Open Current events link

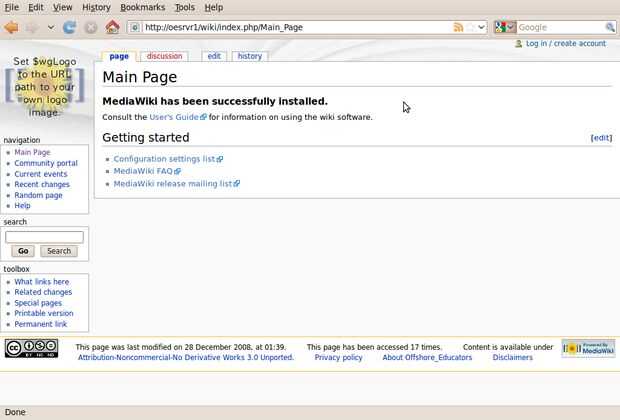point(41,174)
